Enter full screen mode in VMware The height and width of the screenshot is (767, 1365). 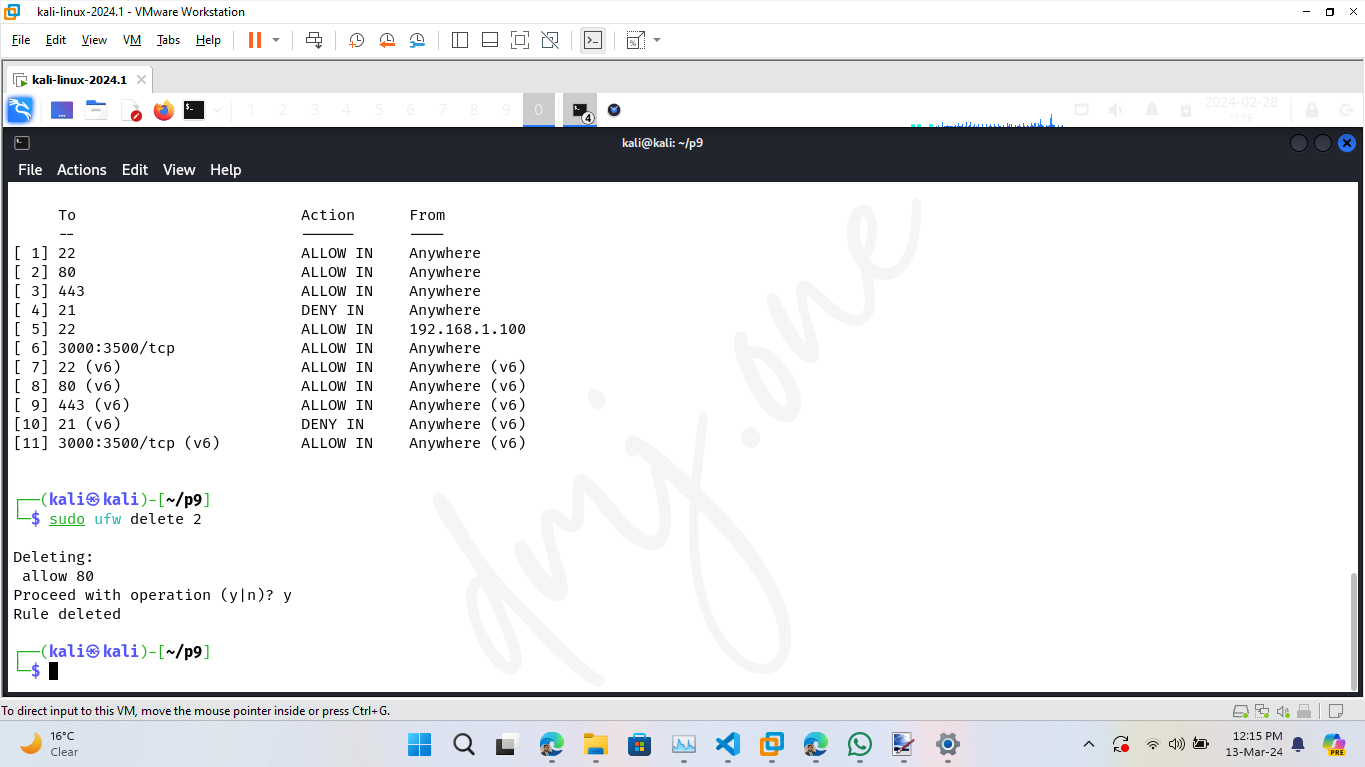tap(520, 40)
